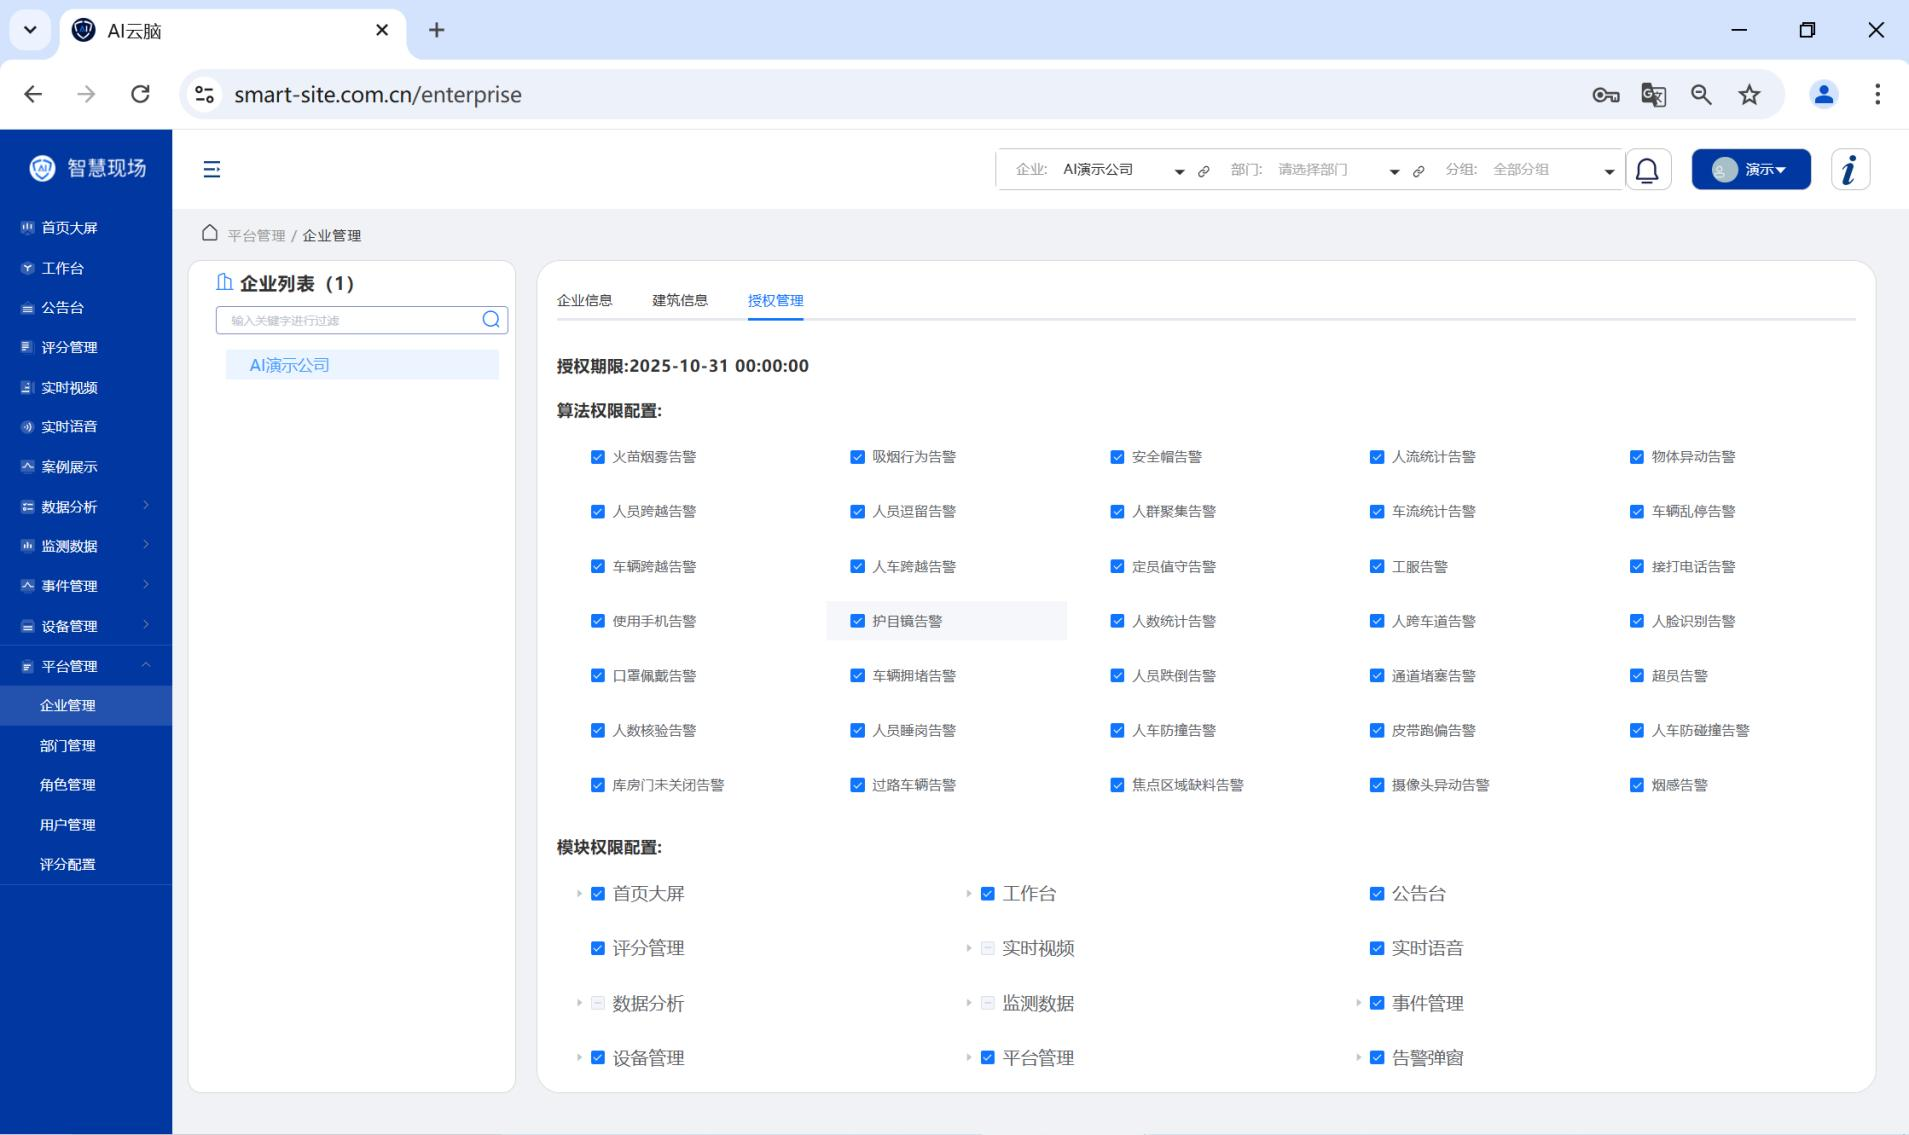
Task: Uncheck 火苗烟雾告警 algorithm
Action: tap(597, 457)
